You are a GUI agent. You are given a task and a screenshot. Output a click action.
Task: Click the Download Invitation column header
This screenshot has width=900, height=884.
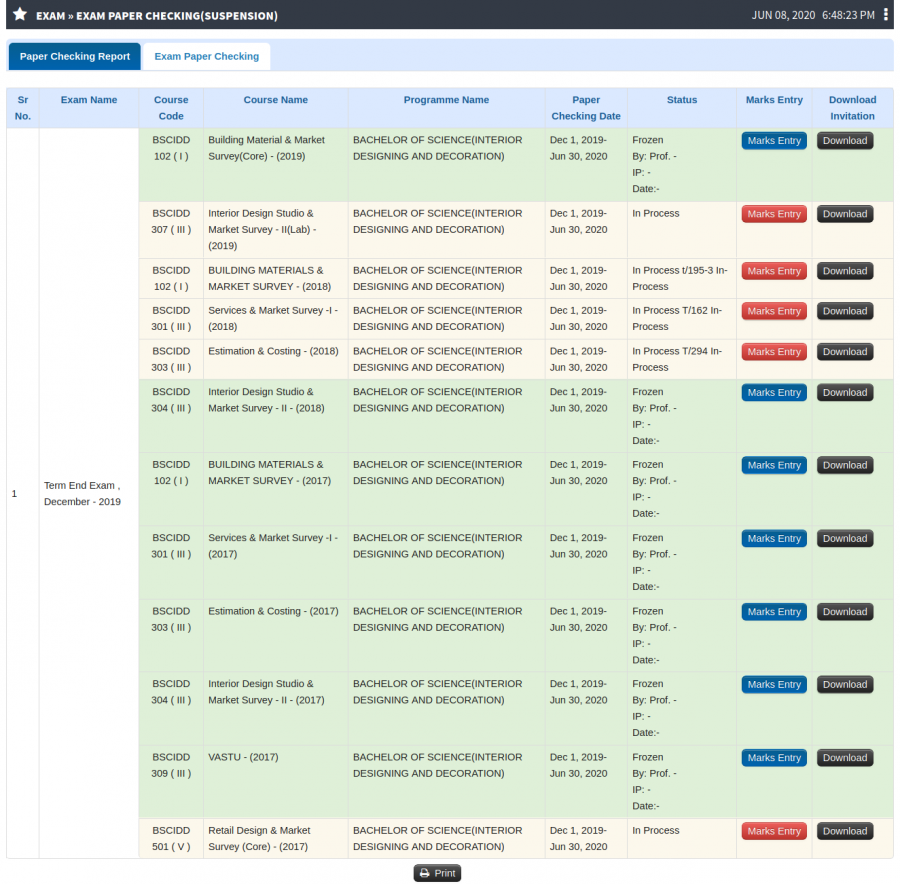pos(852,108)
